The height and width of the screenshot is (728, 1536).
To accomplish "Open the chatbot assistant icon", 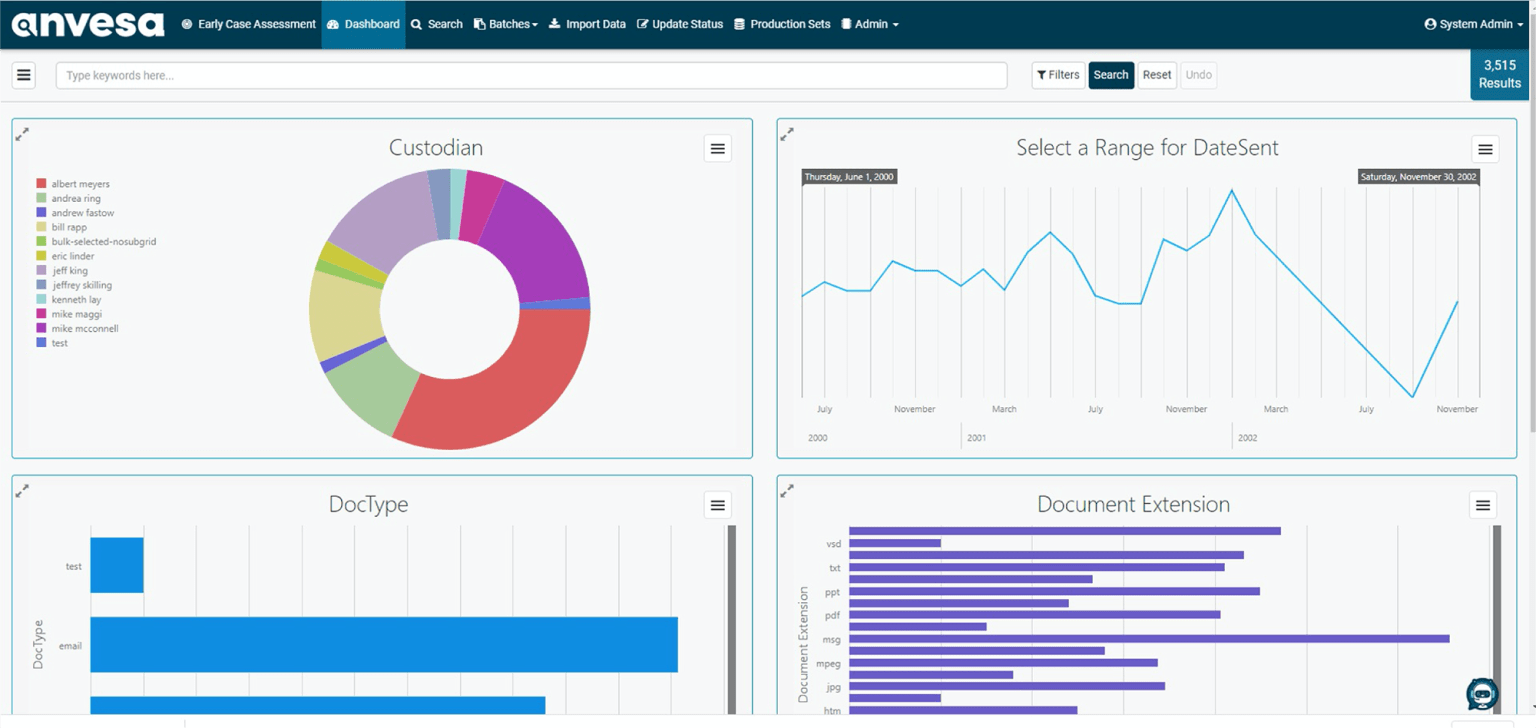I will pyautogui.click(x=1481, y=693).
